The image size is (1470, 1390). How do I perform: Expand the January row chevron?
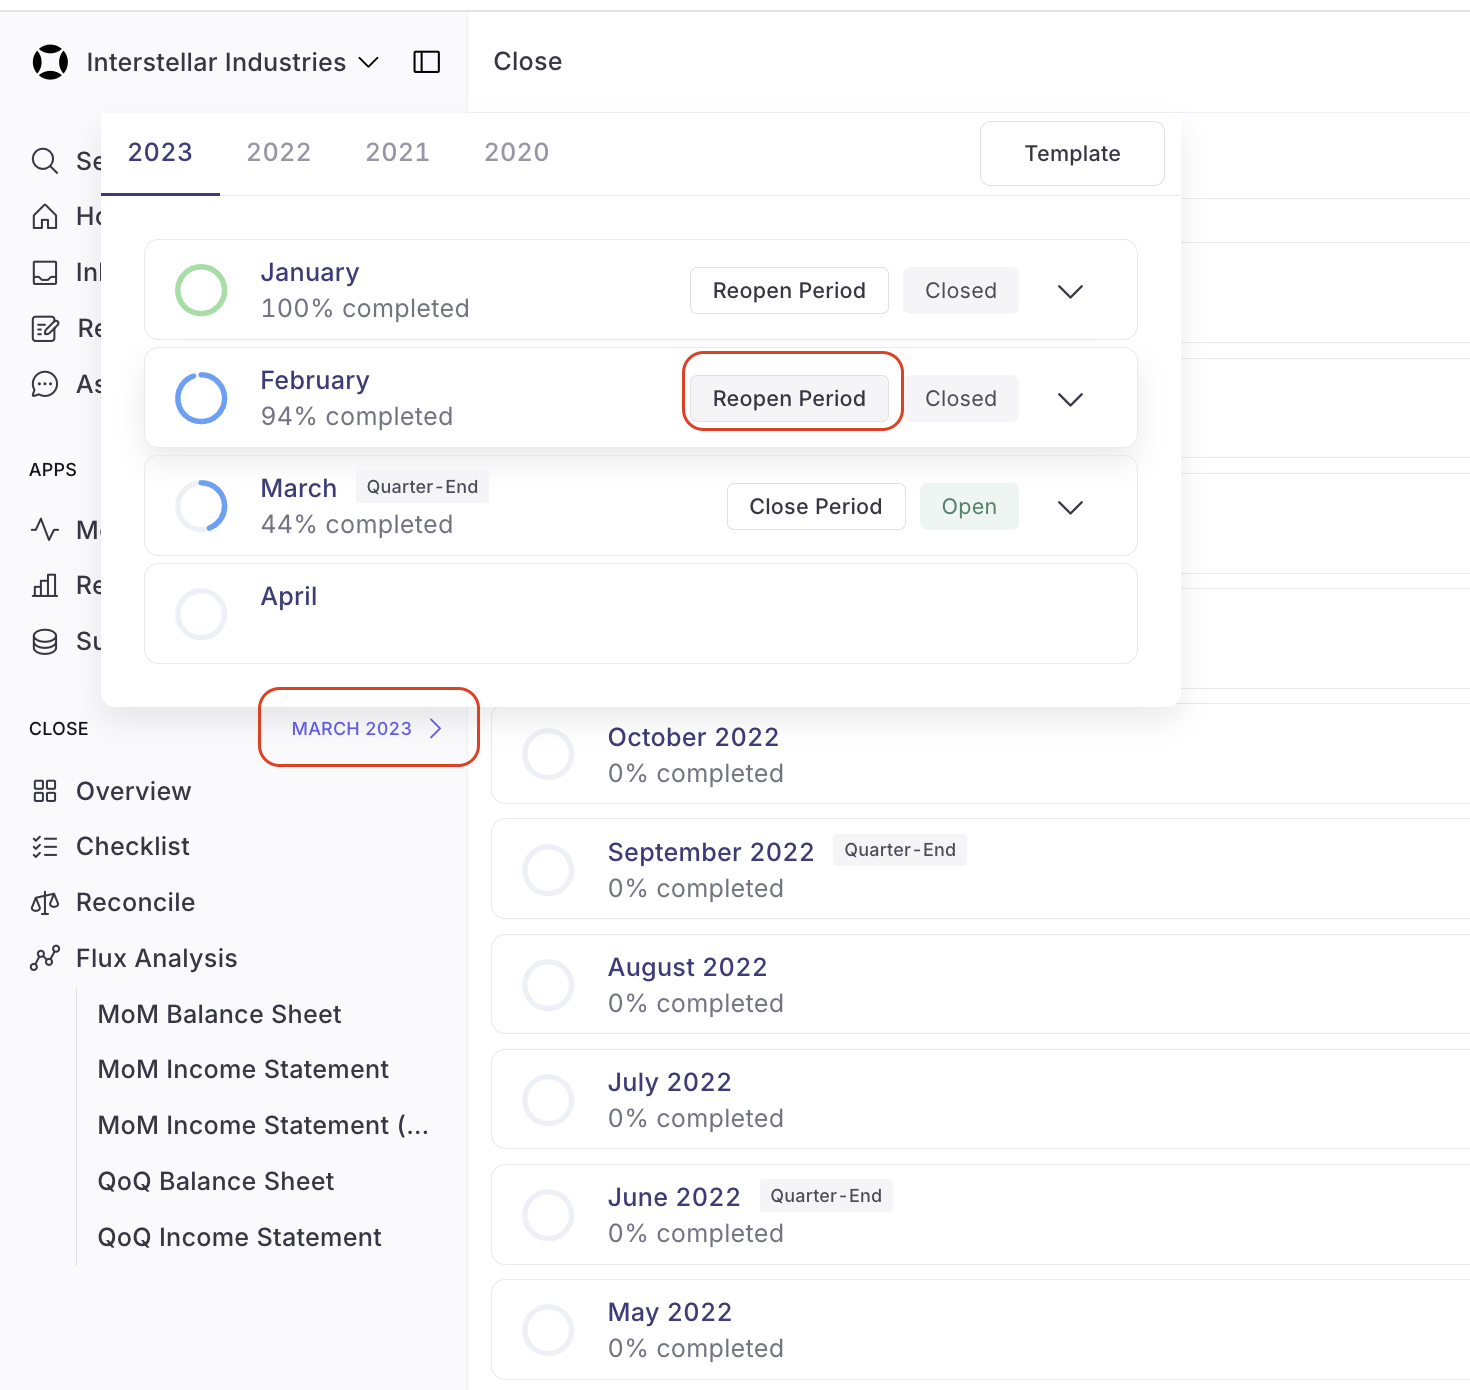click(x=1070, y=291)
